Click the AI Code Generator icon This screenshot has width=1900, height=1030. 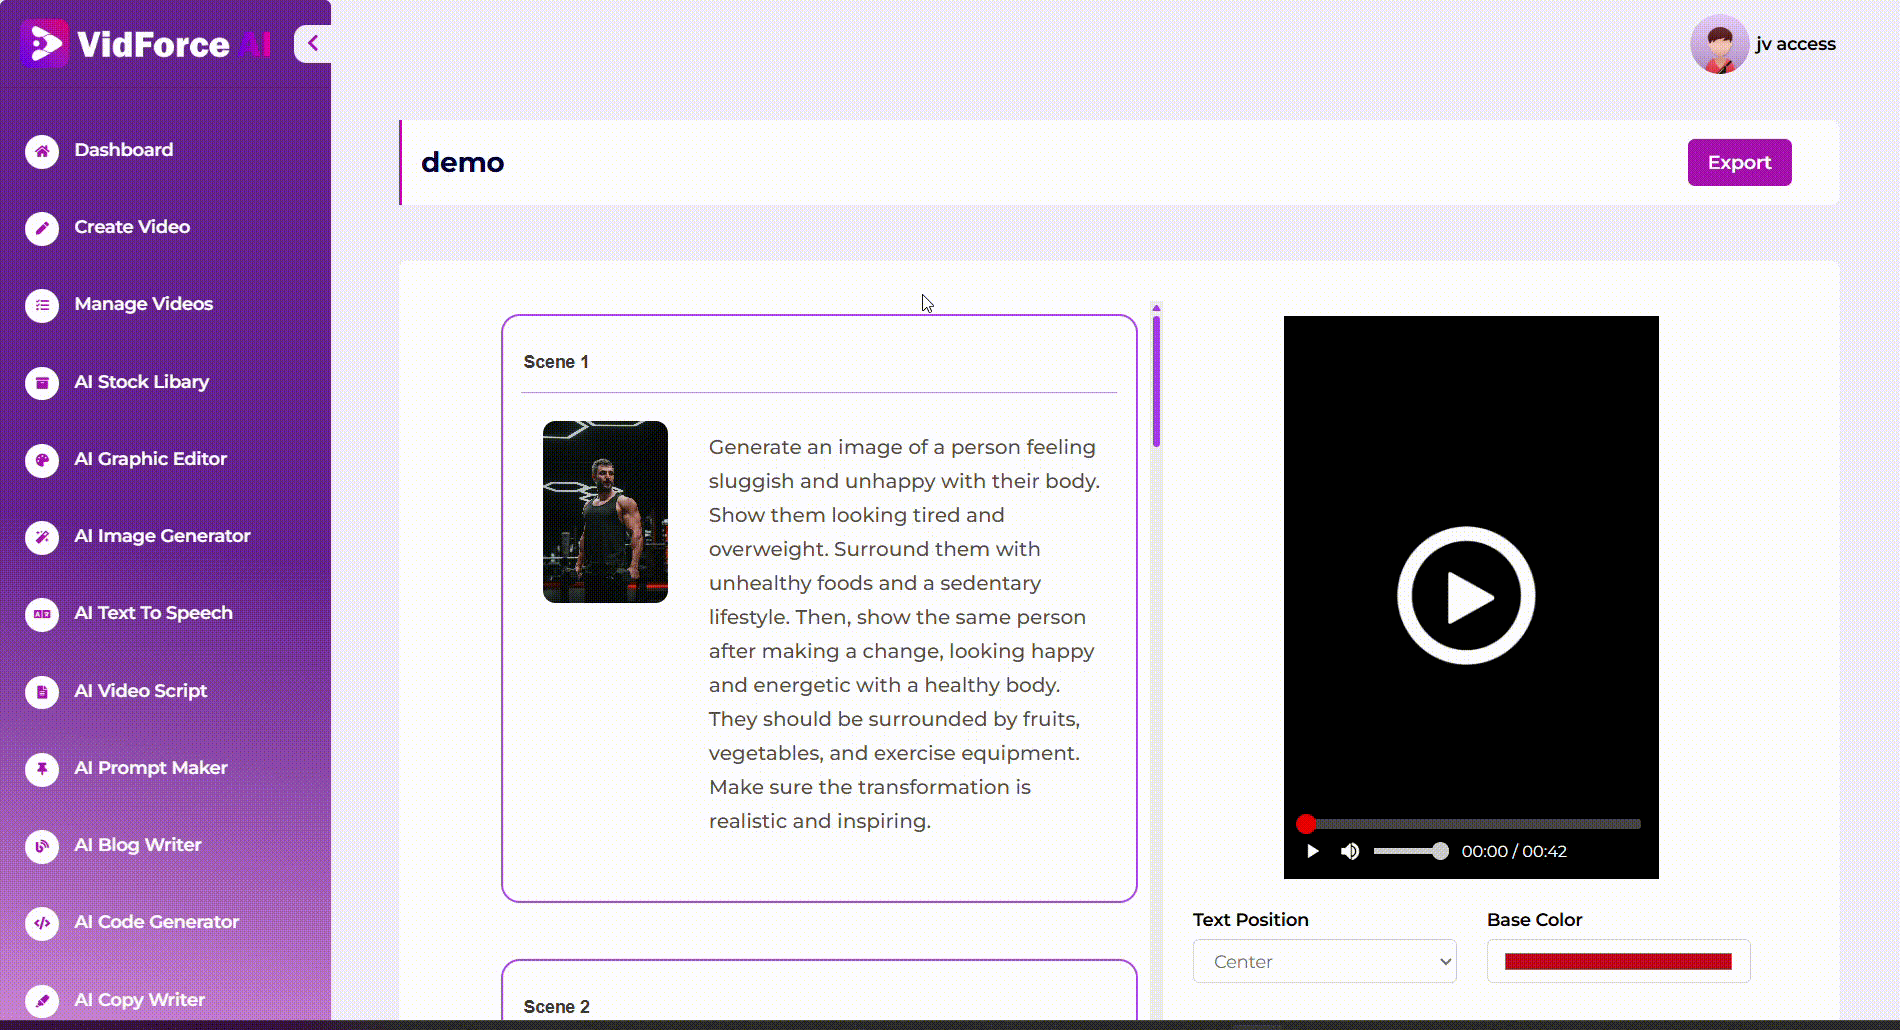pos(42,923)
